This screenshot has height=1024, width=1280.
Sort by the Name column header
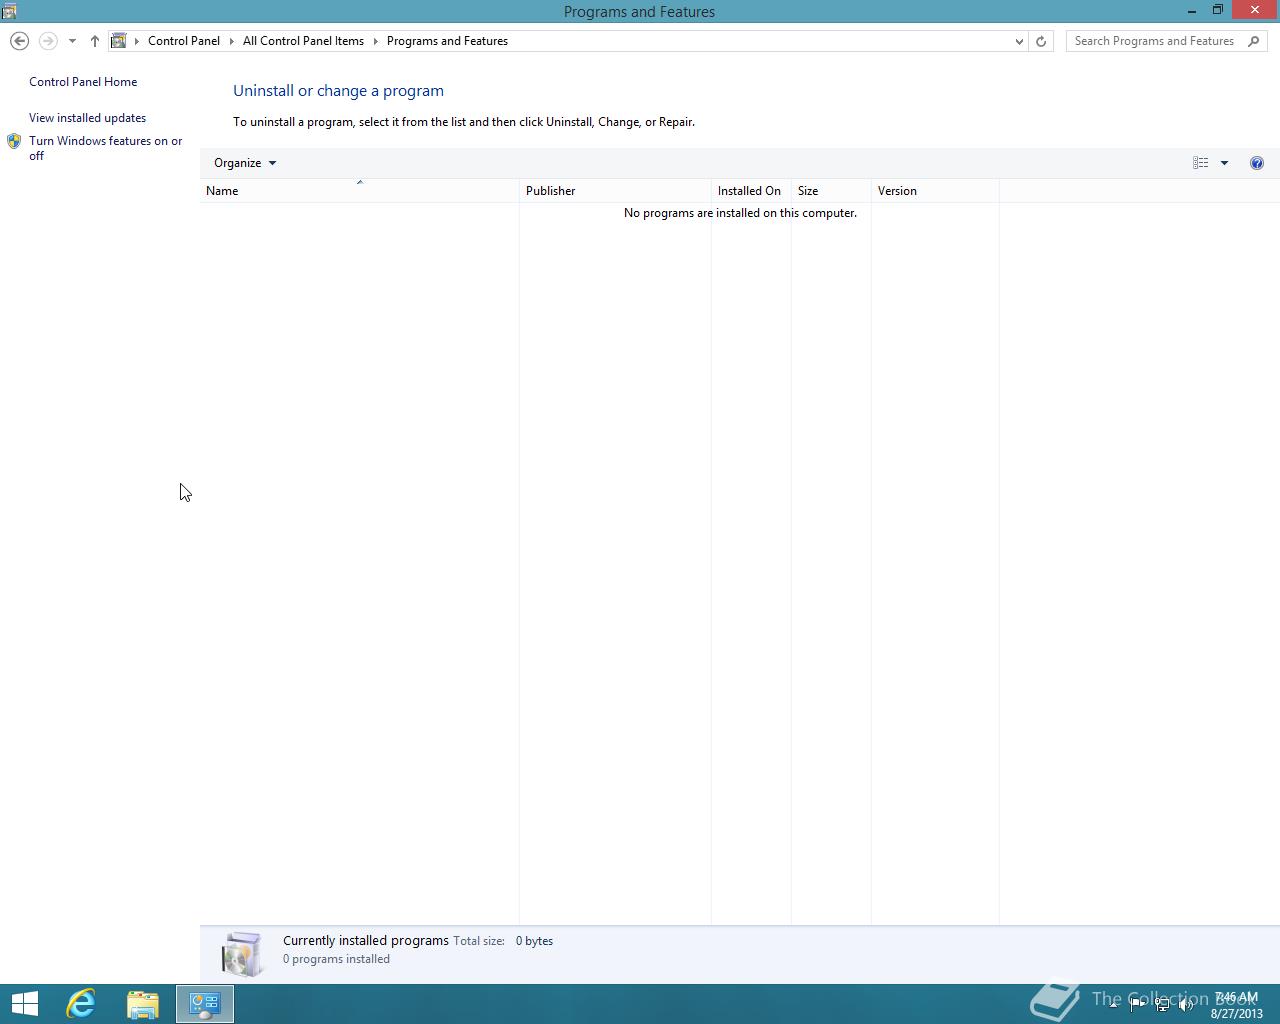(359, 191)
